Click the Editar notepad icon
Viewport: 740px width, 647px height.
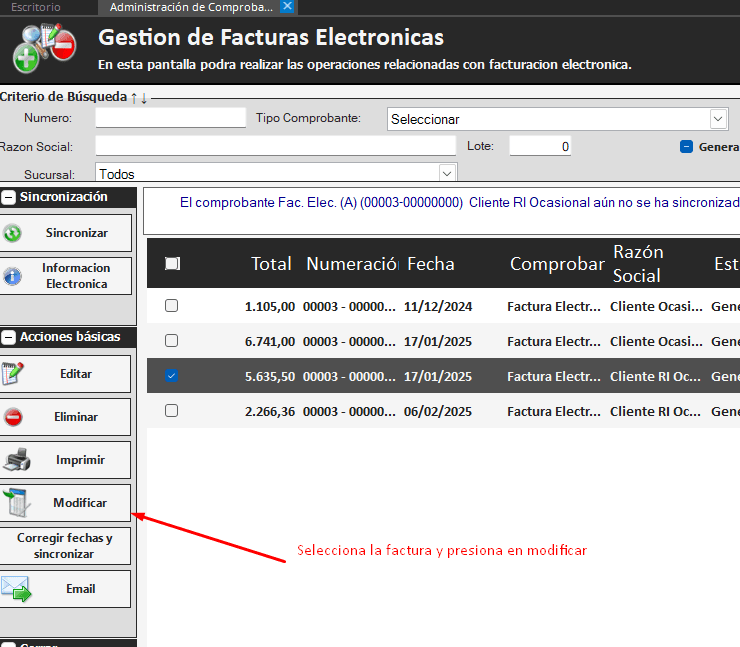pyautogui.click(x=14, y=374)
